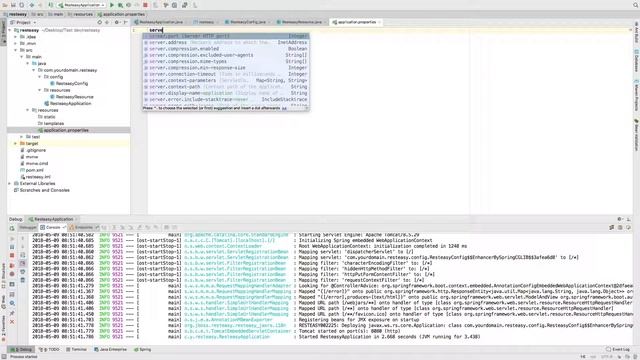
Task: Click the Synchronize refresh icon in toolbar
Action: point(22,5)
